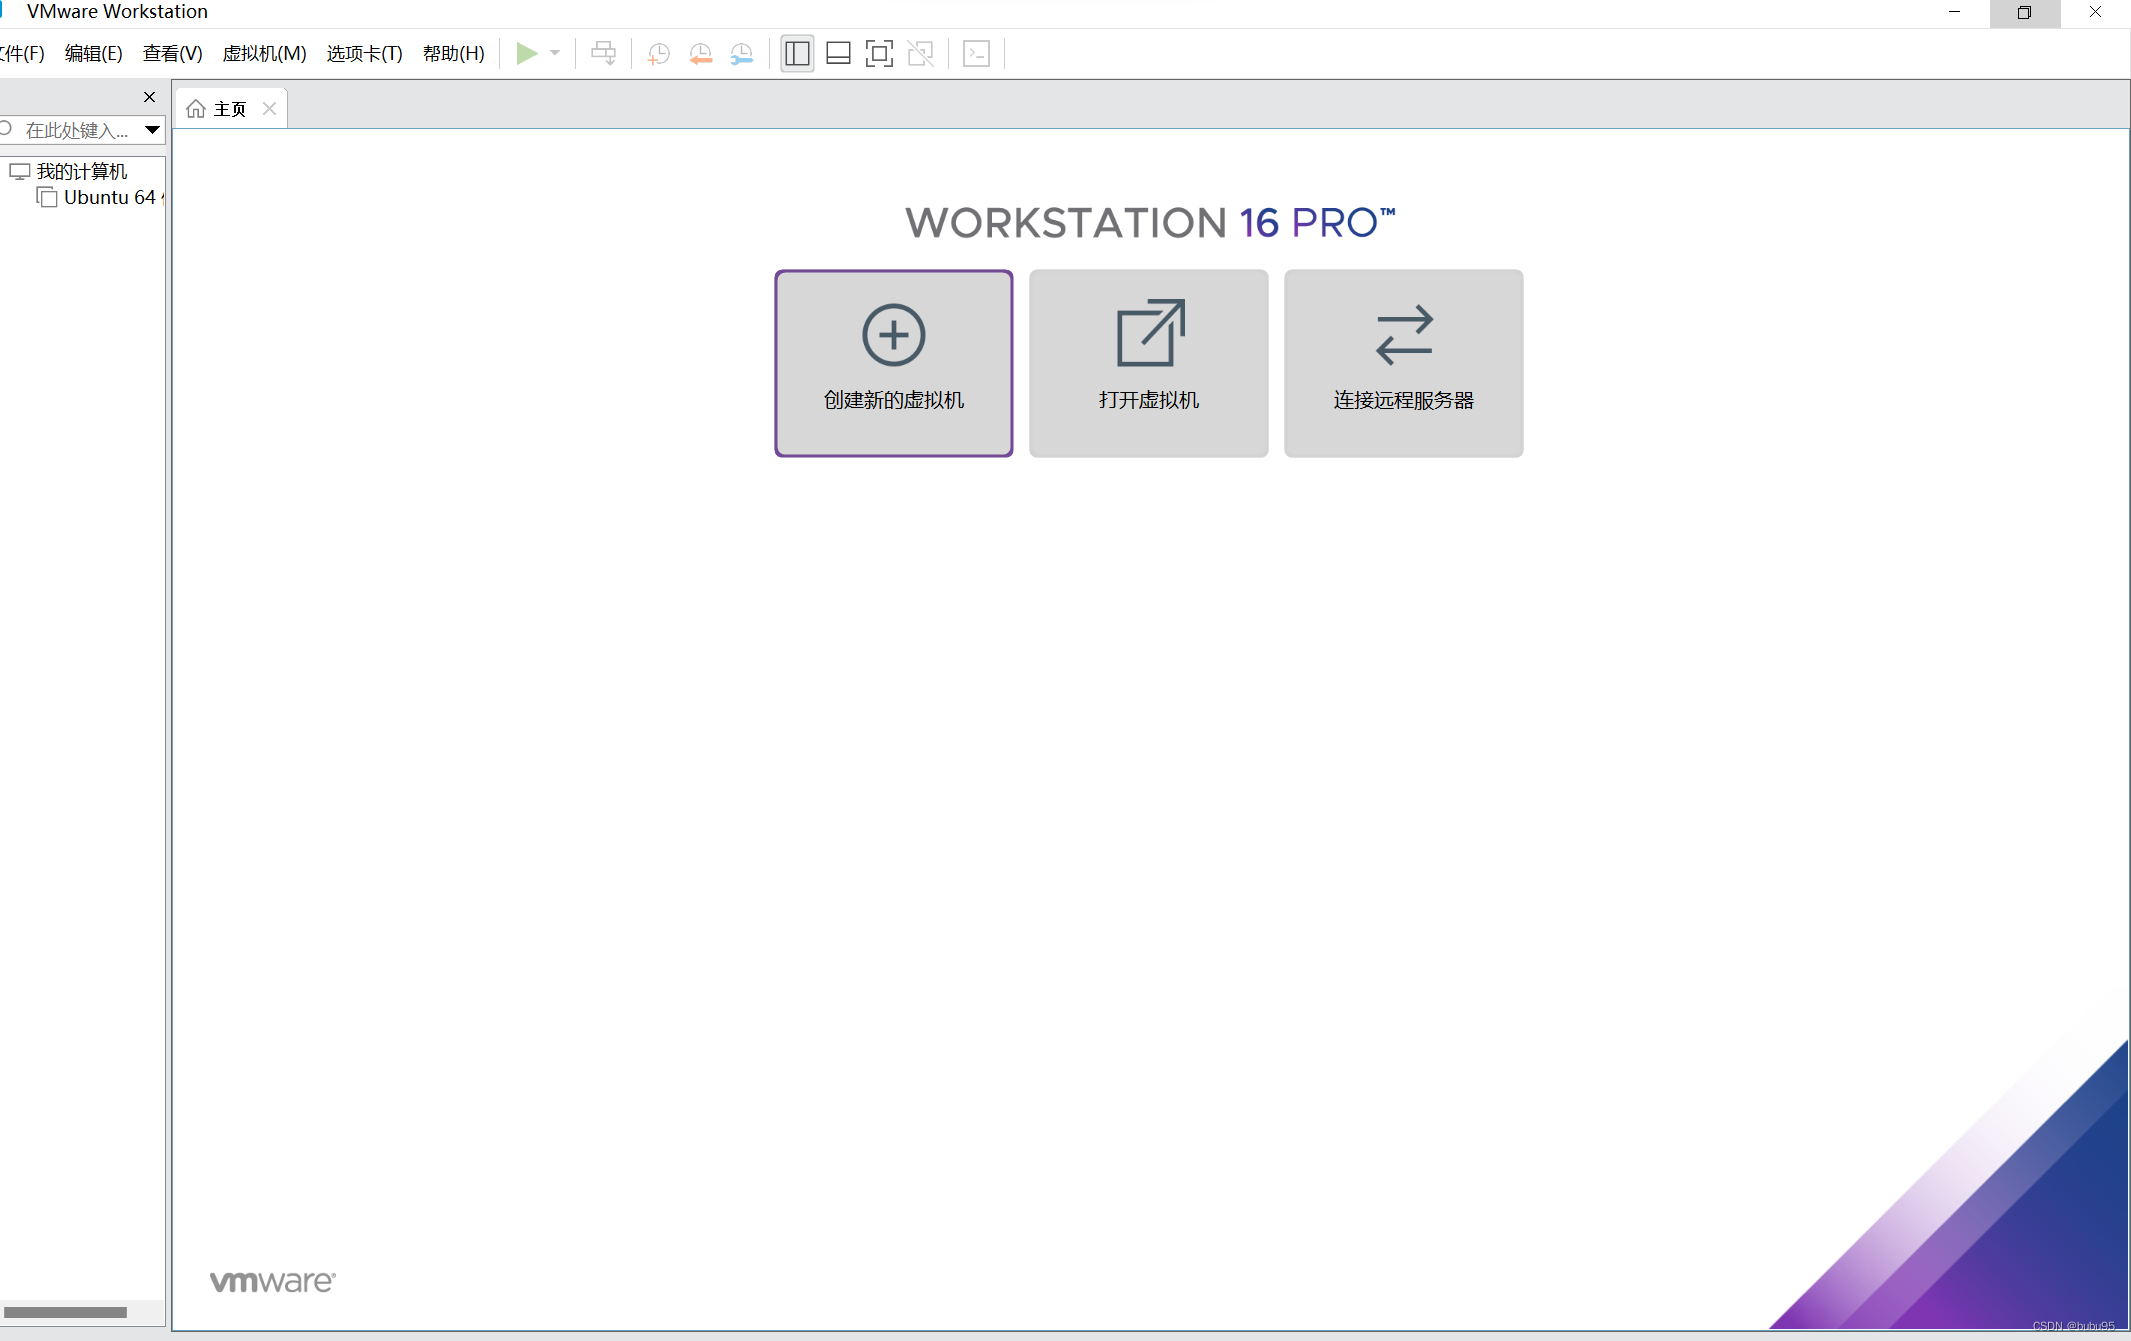The image size is (2131, 1341).
Task: Click 创建新的虚拟机 button
Action: click(893, 363)
